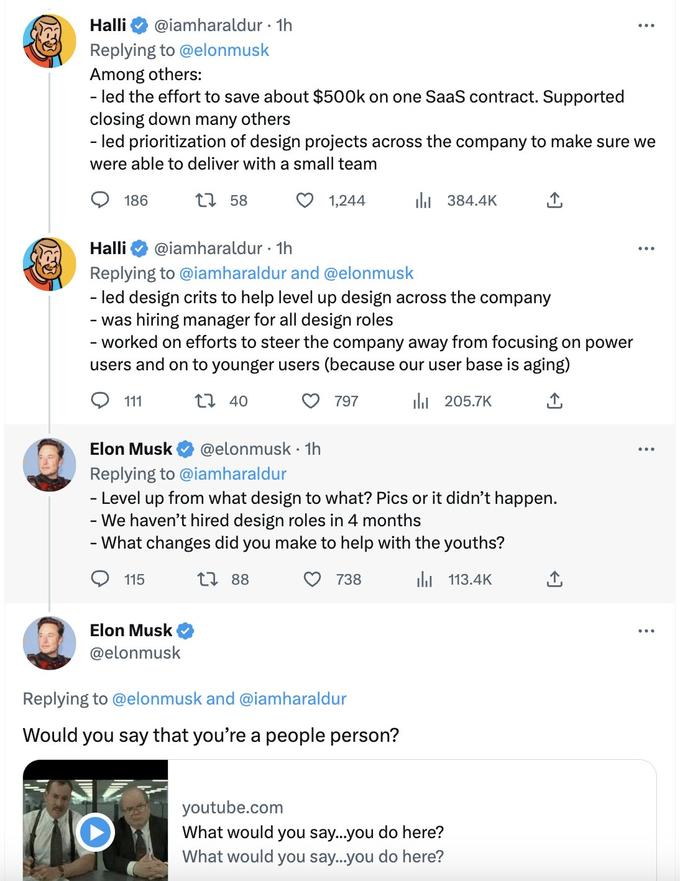This screenshot has width=680, height=881.
Task: Expand options menu on Elon's bottom tweet
Action: pyautogui.click(x=647, y=630)
